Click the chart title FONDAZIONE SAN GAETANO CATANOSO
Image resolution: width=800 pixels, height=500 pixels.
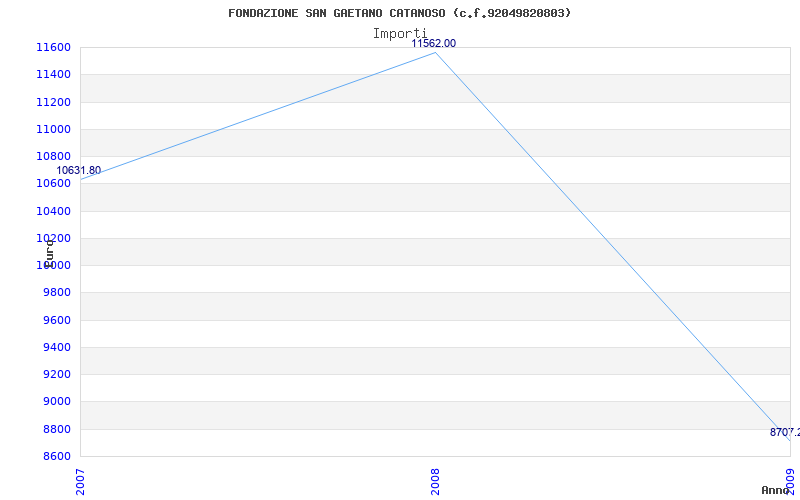pos(399,13)
